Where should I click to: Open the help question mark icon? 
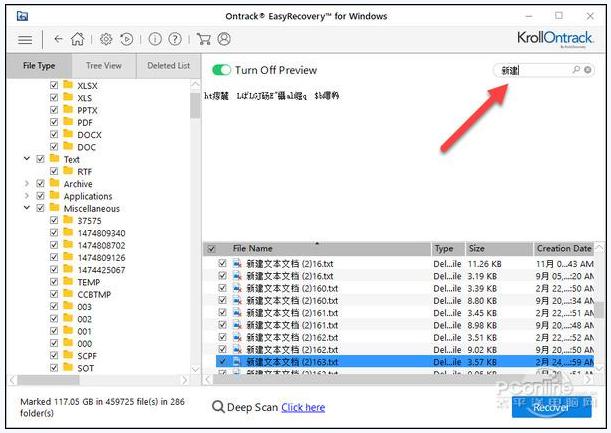point(175,39)
